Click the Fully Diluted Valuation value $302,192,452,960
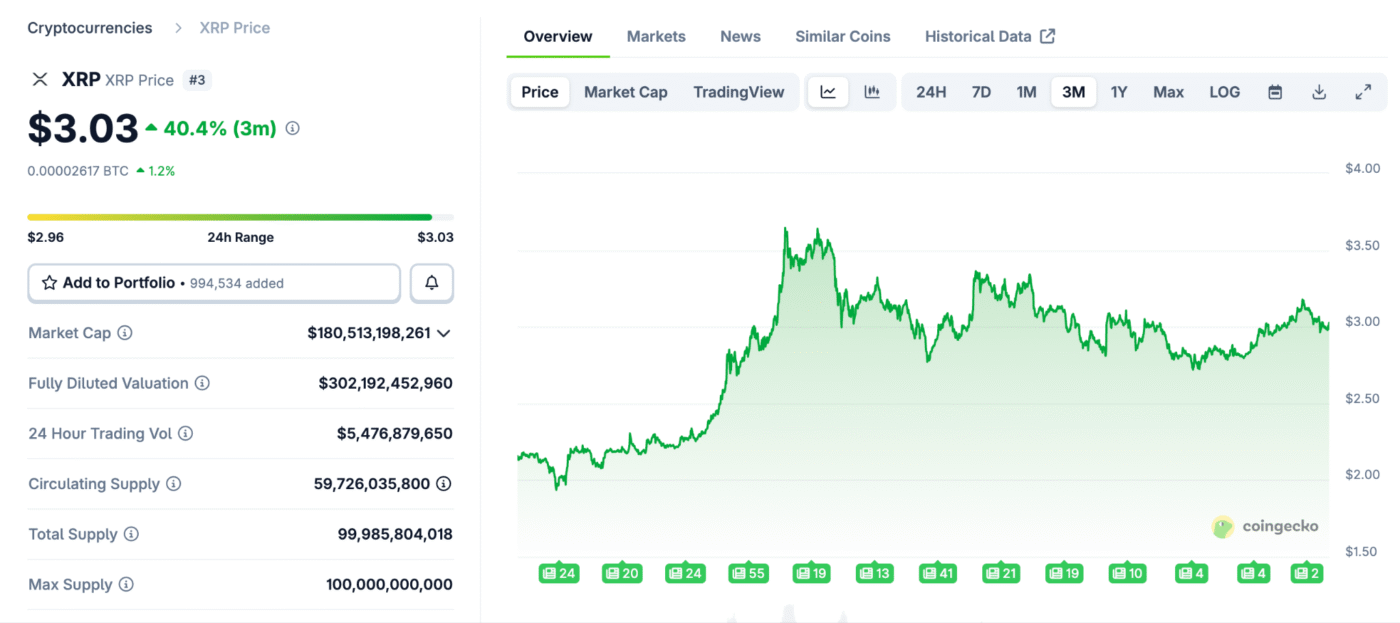The image size is (1400, 623). tap(386, 383)
